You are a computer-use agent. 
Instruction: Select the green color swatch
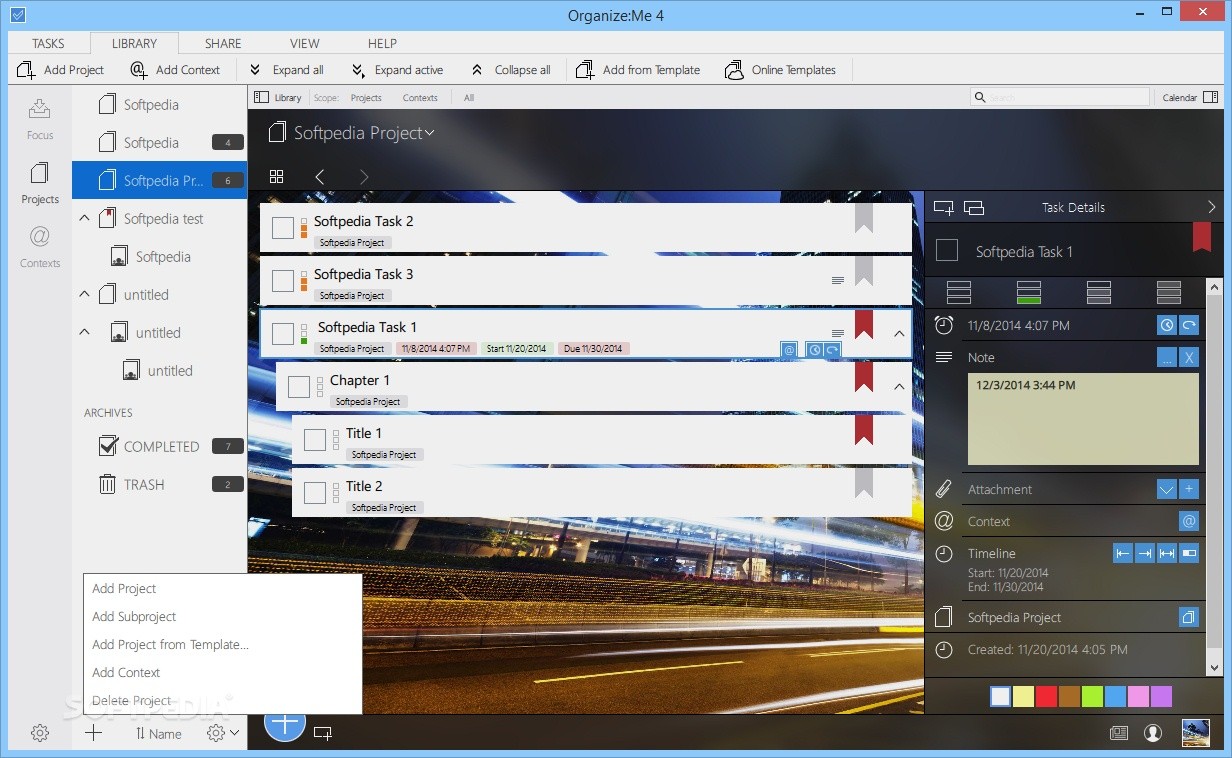tap(1092, 696)
